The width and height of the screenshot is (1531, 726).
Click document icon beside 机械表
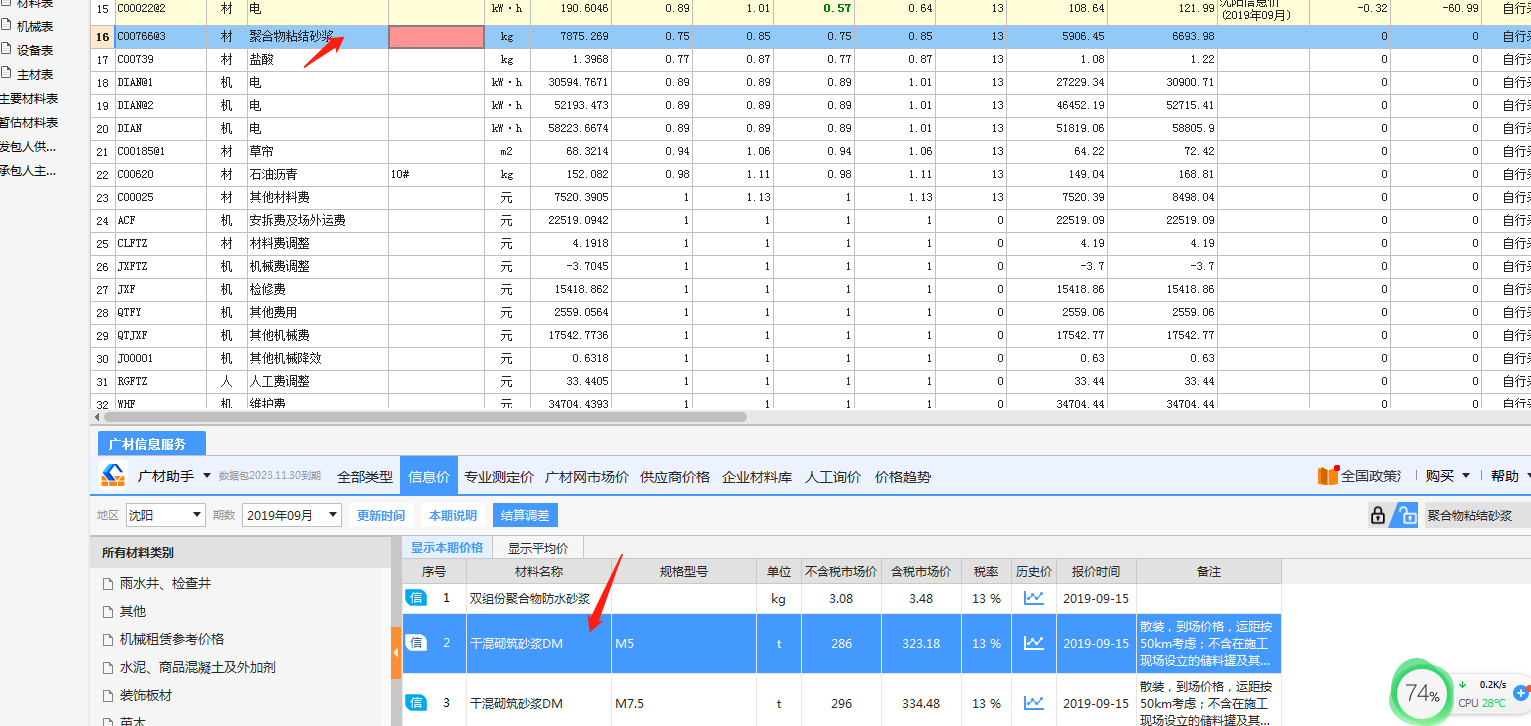tap(6, 26)
